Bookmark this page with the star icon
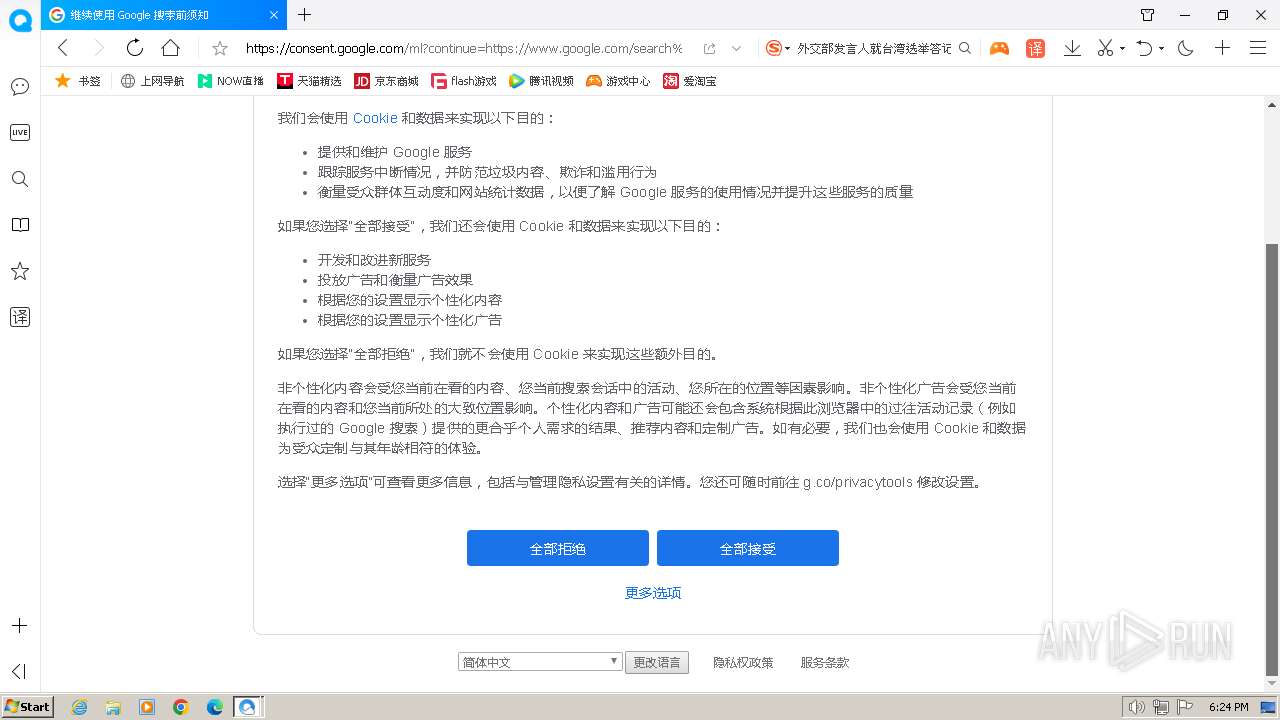The height and width of the screenshot is (720, 1280). click(x=220, y=48)
